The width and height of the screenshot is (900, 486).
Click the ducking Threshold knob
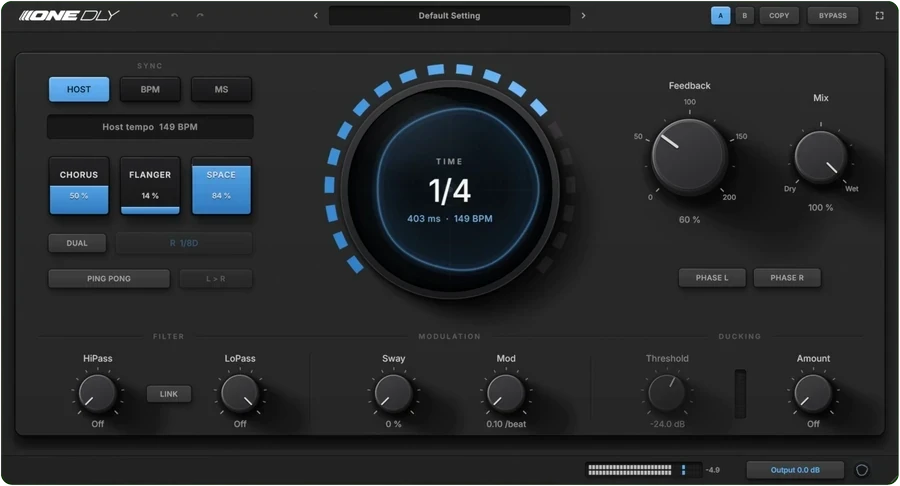[666, 394]
